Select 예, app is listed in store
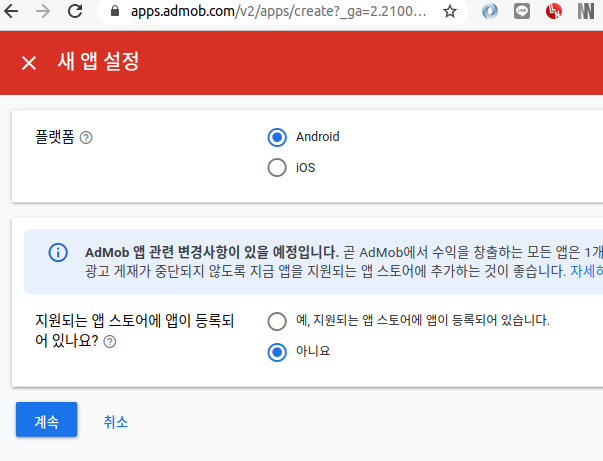Viewport: 603px width, 461px height. [x=277, y=321]
